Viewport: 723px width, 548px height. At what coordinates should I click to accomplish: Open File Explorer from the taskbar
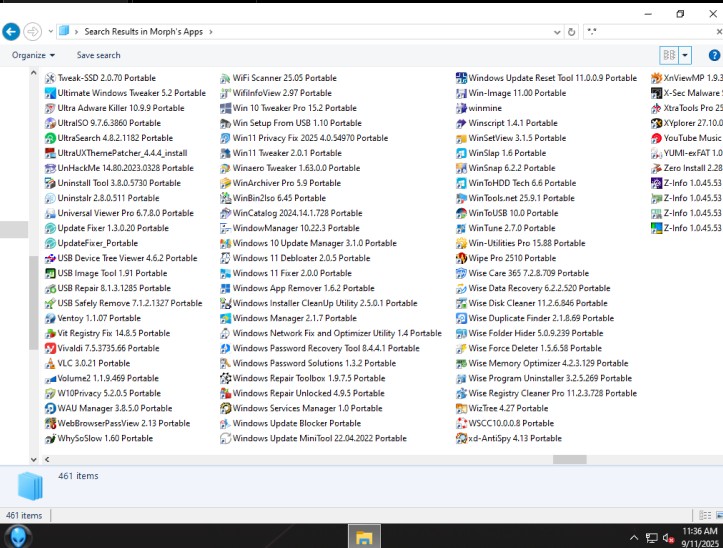pos(364,537)
